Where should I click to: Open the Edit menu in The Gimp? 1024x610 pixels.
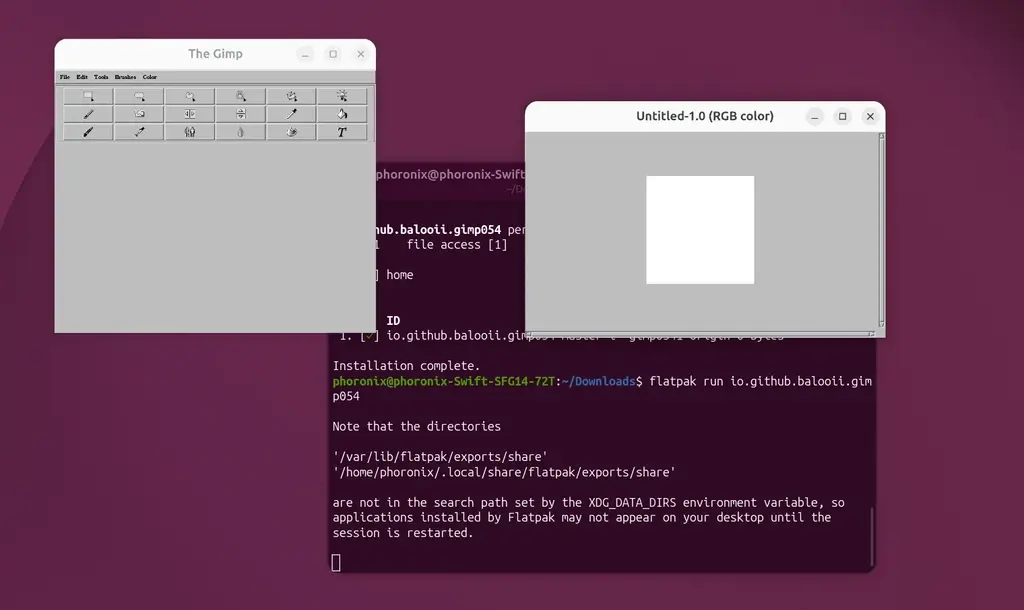point(82,77)
